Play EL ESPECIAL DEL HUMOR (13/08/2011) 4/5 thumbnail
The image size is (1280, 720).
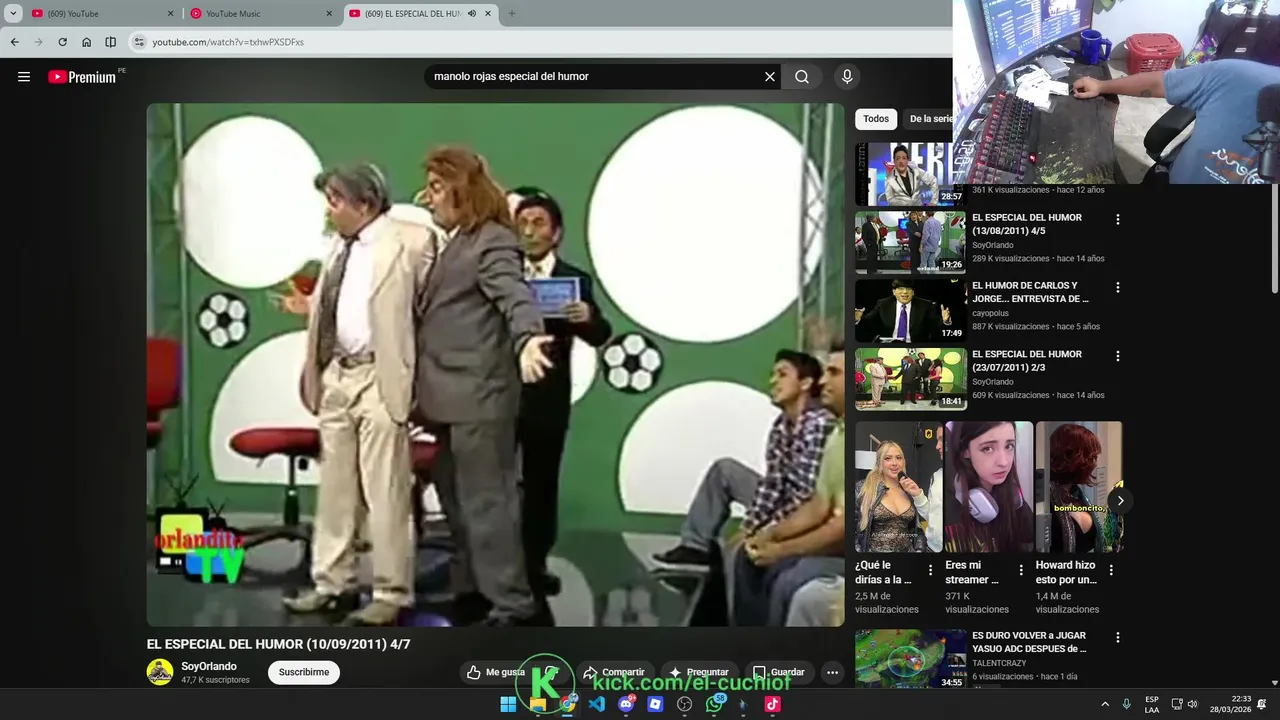tap(911, 242)
